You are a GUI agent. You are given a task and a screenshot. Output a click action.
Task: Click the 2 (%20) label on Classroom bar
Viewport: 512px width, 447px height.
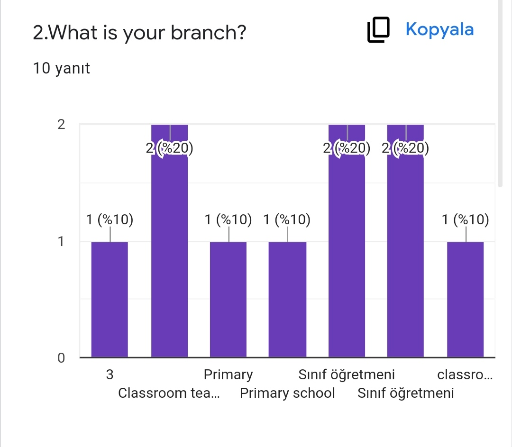(169, 148)
